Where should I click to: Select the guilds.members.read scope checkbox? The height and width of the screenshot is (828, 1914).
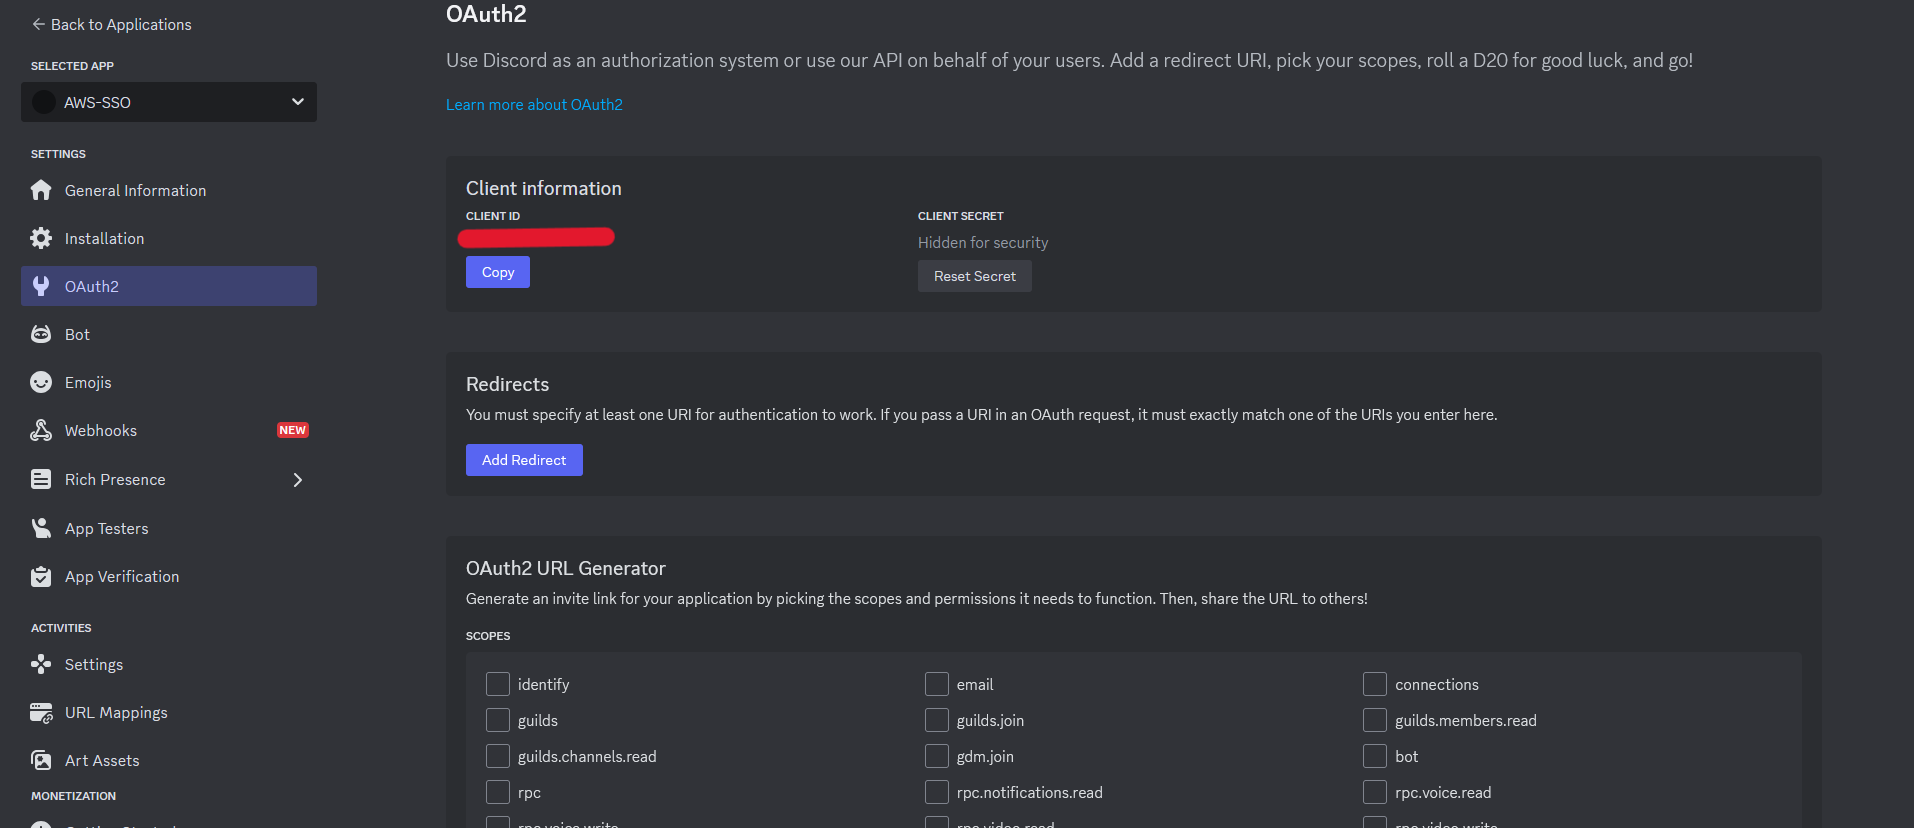(1375, 720)
